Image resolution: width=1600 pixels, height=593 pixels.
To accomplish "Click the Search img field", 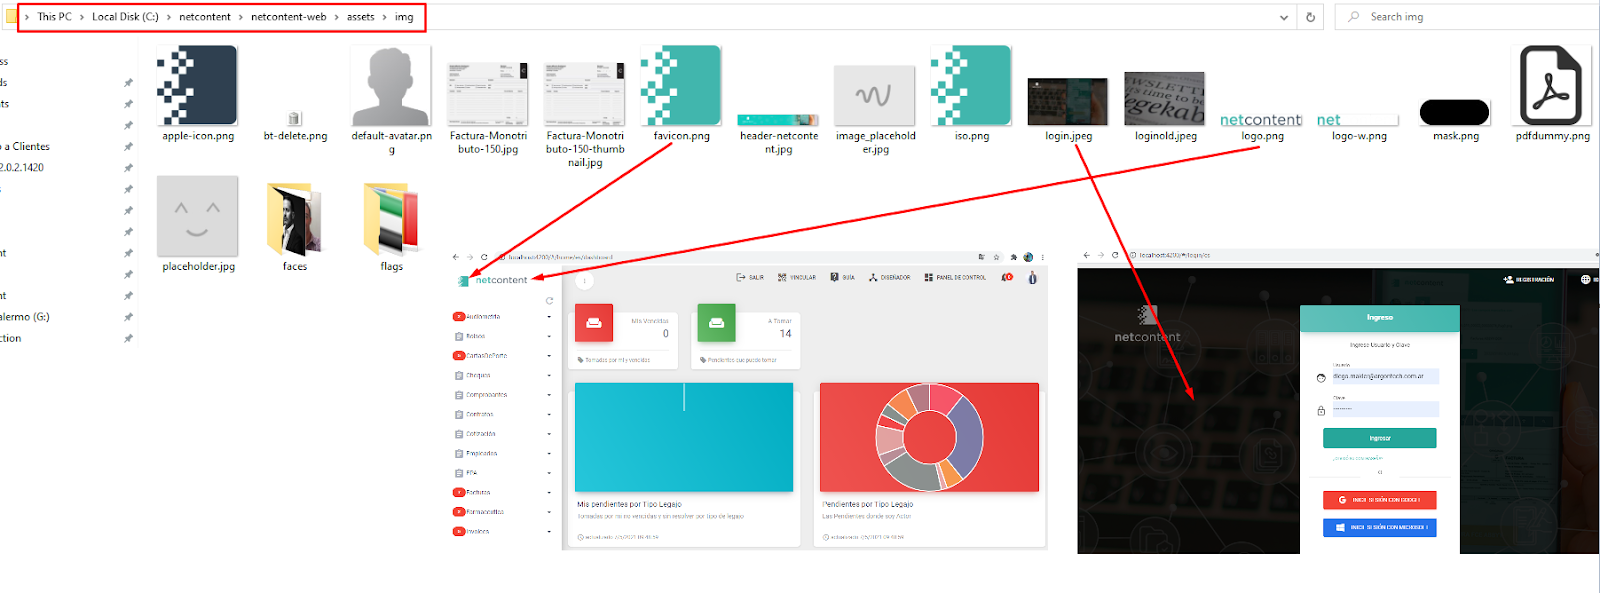I will pos(1466,17).
